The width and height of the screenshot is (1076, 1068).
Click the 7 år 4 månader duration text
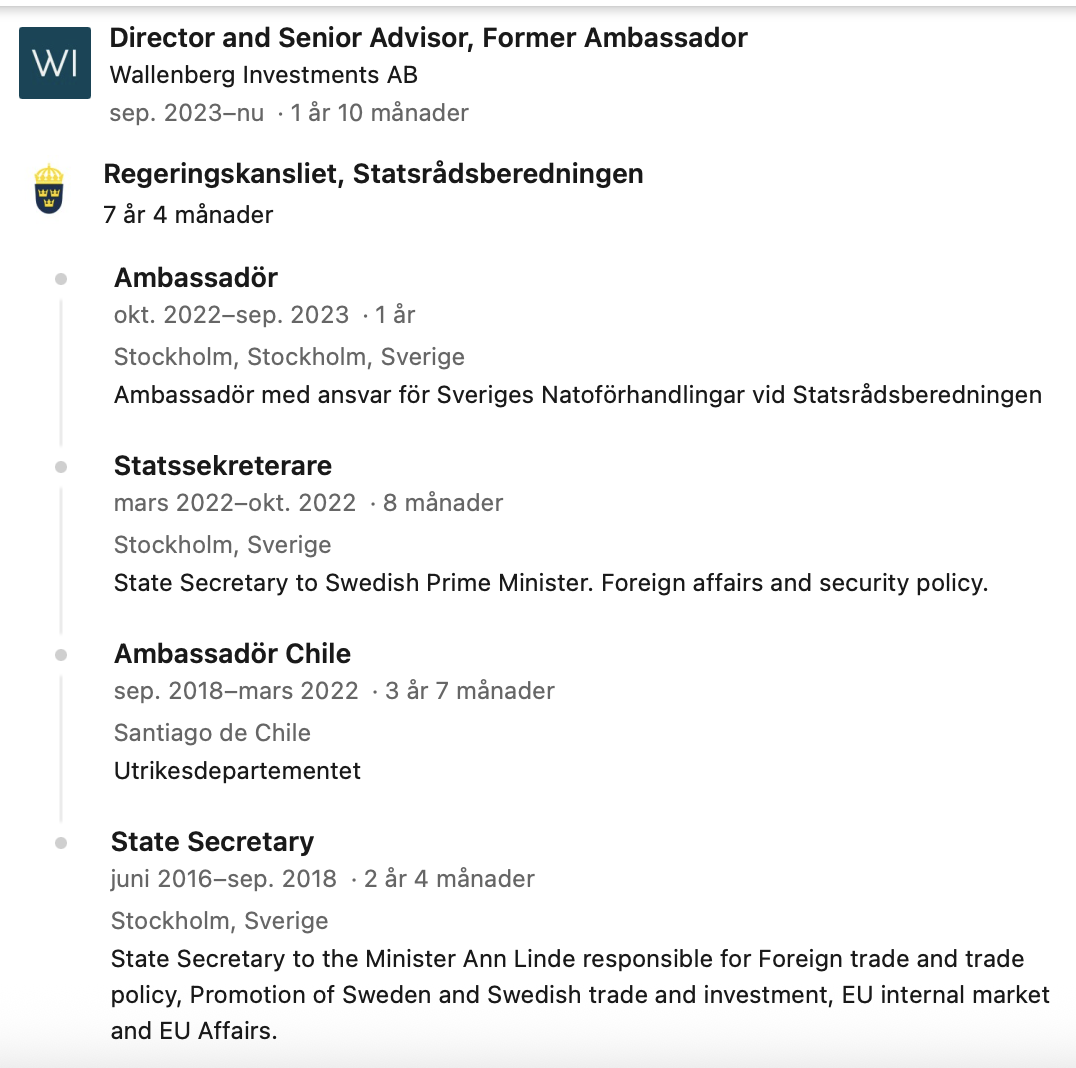(188, 215)
